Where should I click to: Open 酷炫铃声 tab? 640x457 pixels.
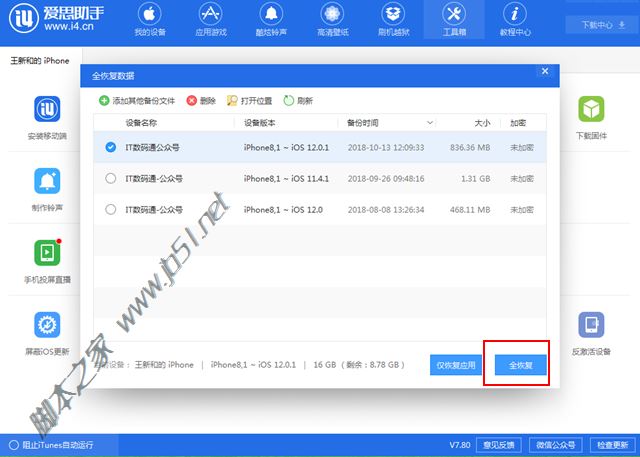pyautogui.click(x=271, y=20)
